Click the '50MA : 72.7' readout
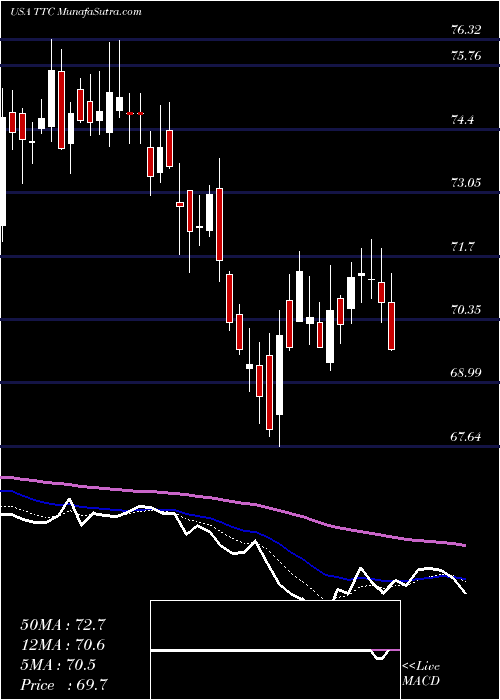This screenshot has height=700, width=500. pyautogui.click(x=63, y=625)
